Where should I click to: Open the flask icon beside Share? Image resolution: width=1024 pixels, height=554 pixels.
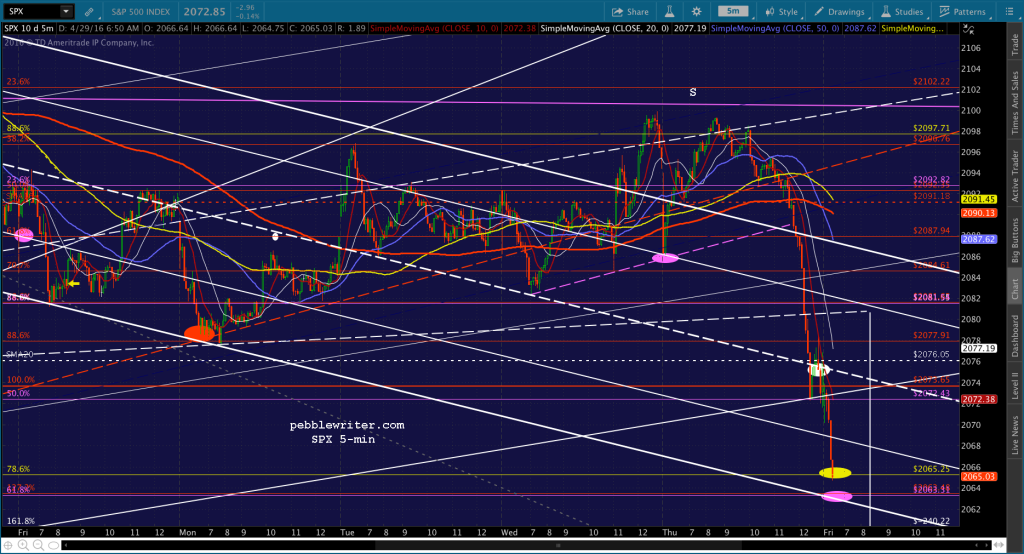point(669,12)
